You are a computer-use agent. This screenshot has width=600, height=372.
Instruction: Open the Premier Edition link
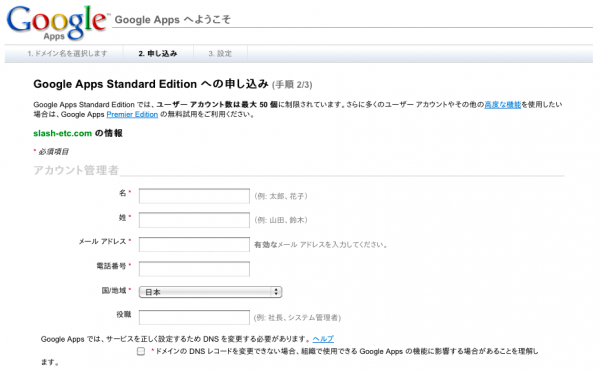[x=132, y=114]
